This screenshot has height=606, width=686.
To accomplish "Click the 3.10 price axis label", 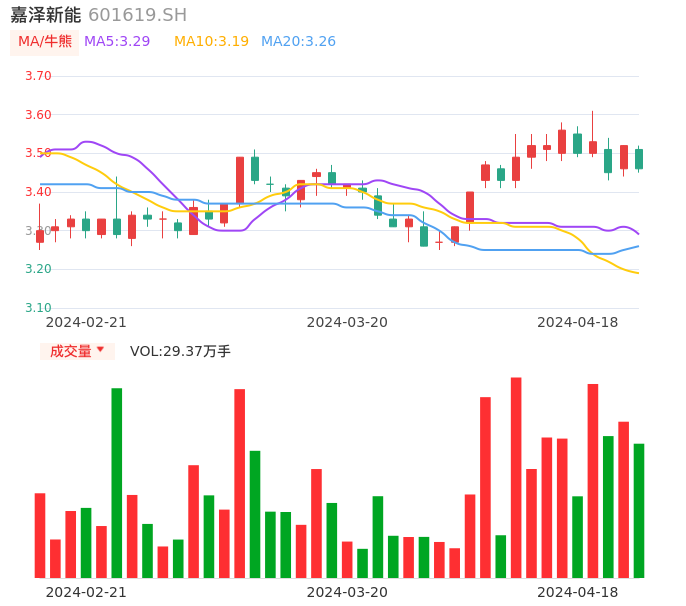I will [37, 307].
